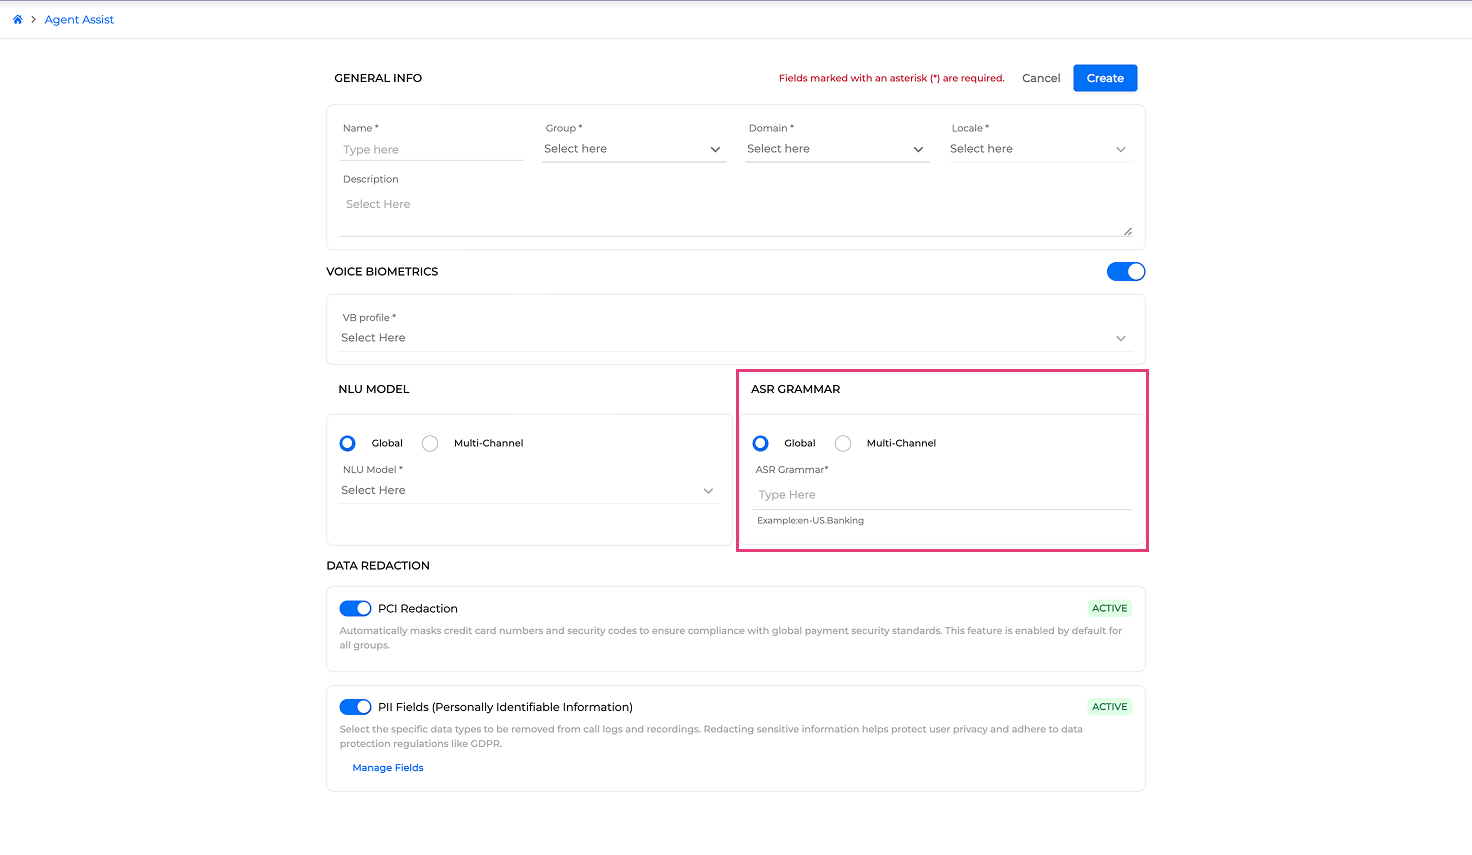This screenshot has height=855, width=1472.
Task: Open the Locale dropdown
Action: coord(1040,149)
